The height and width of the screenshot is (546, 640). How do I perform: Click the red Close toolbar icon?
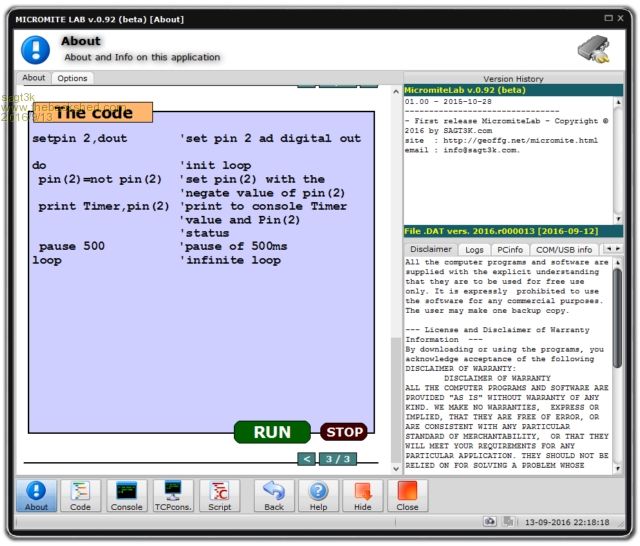coord(407,496)
